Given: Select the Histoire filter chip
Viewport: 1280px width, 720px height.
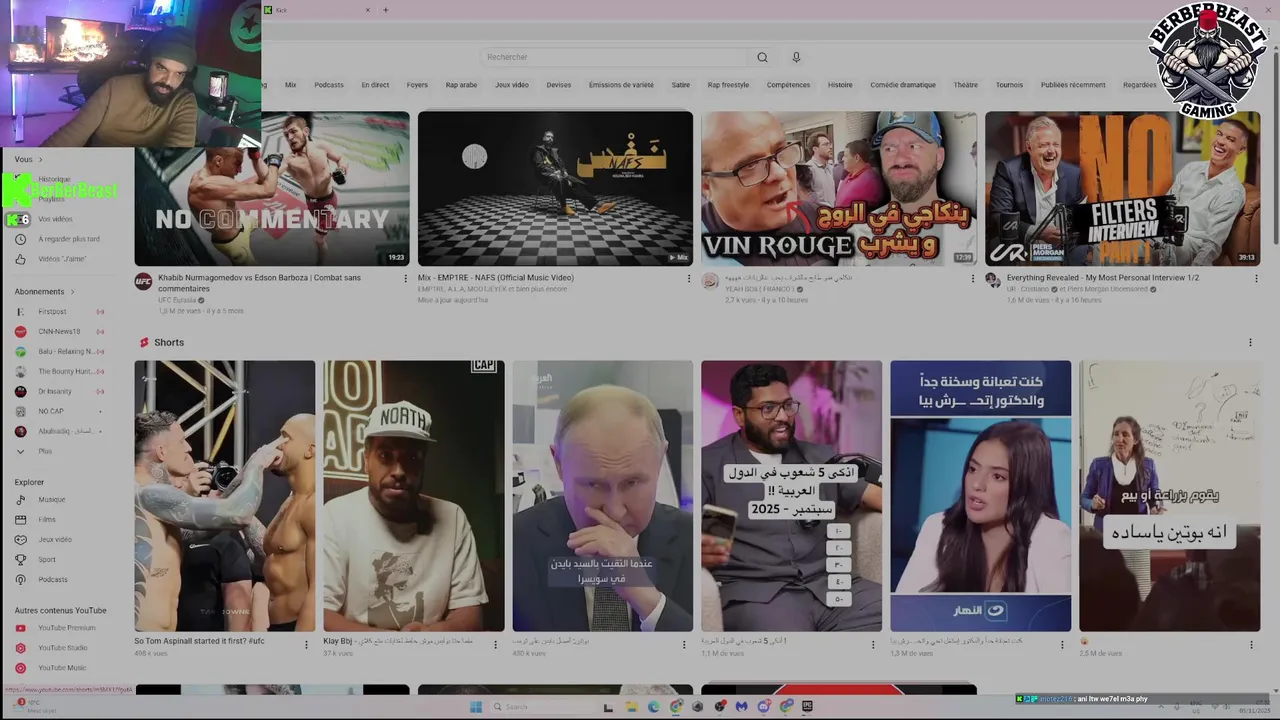Looking at the screenshot, I should (x=840, y=85).
